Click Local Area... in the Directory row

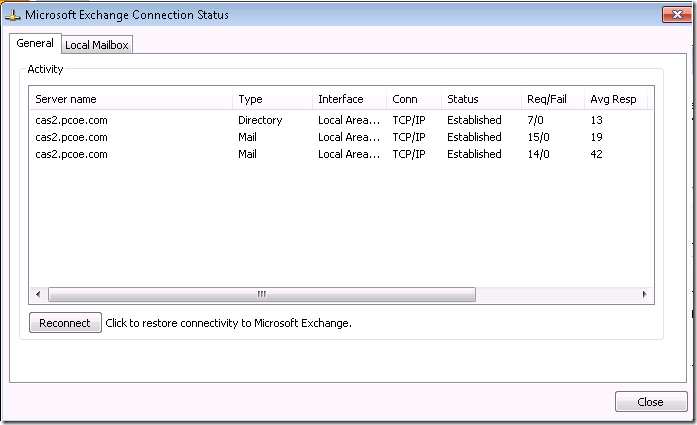tap(349, 120)
